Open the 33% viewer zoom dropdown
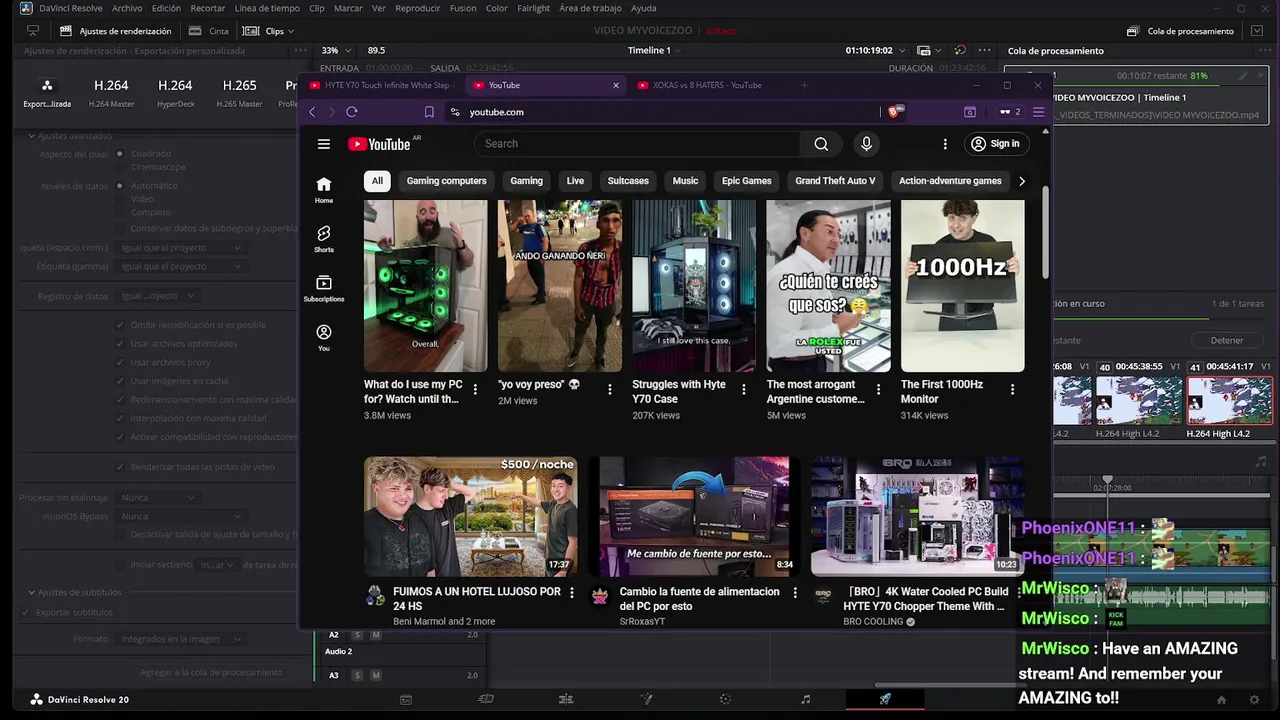Viewport: 1280px width, 720px height. point(335,50)
